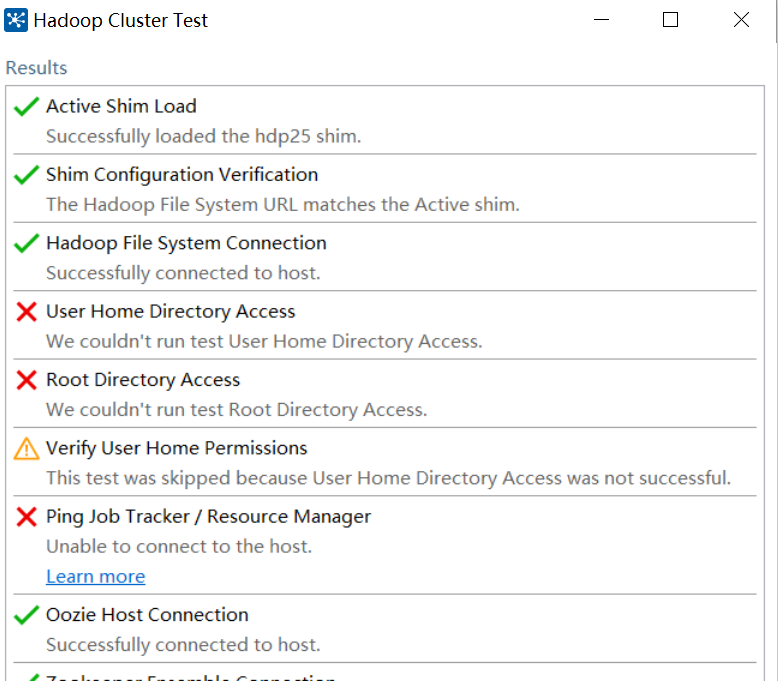
Task: Click the Results label
Action: (x=36, y=67)
